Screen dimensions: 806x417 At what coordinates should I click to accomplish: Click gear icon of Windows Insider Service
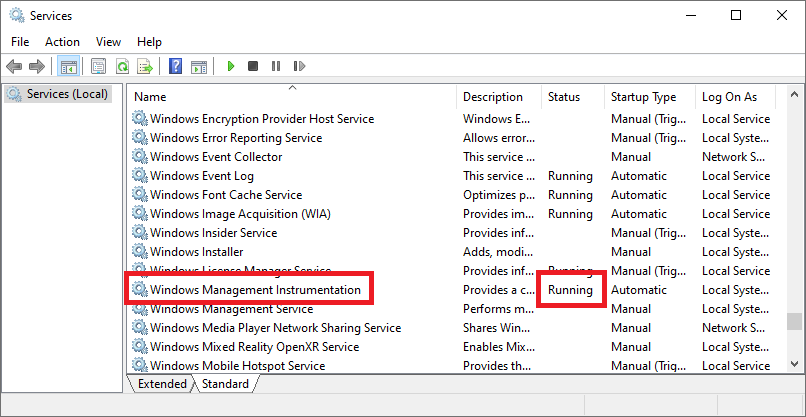(x=139, y=233)
